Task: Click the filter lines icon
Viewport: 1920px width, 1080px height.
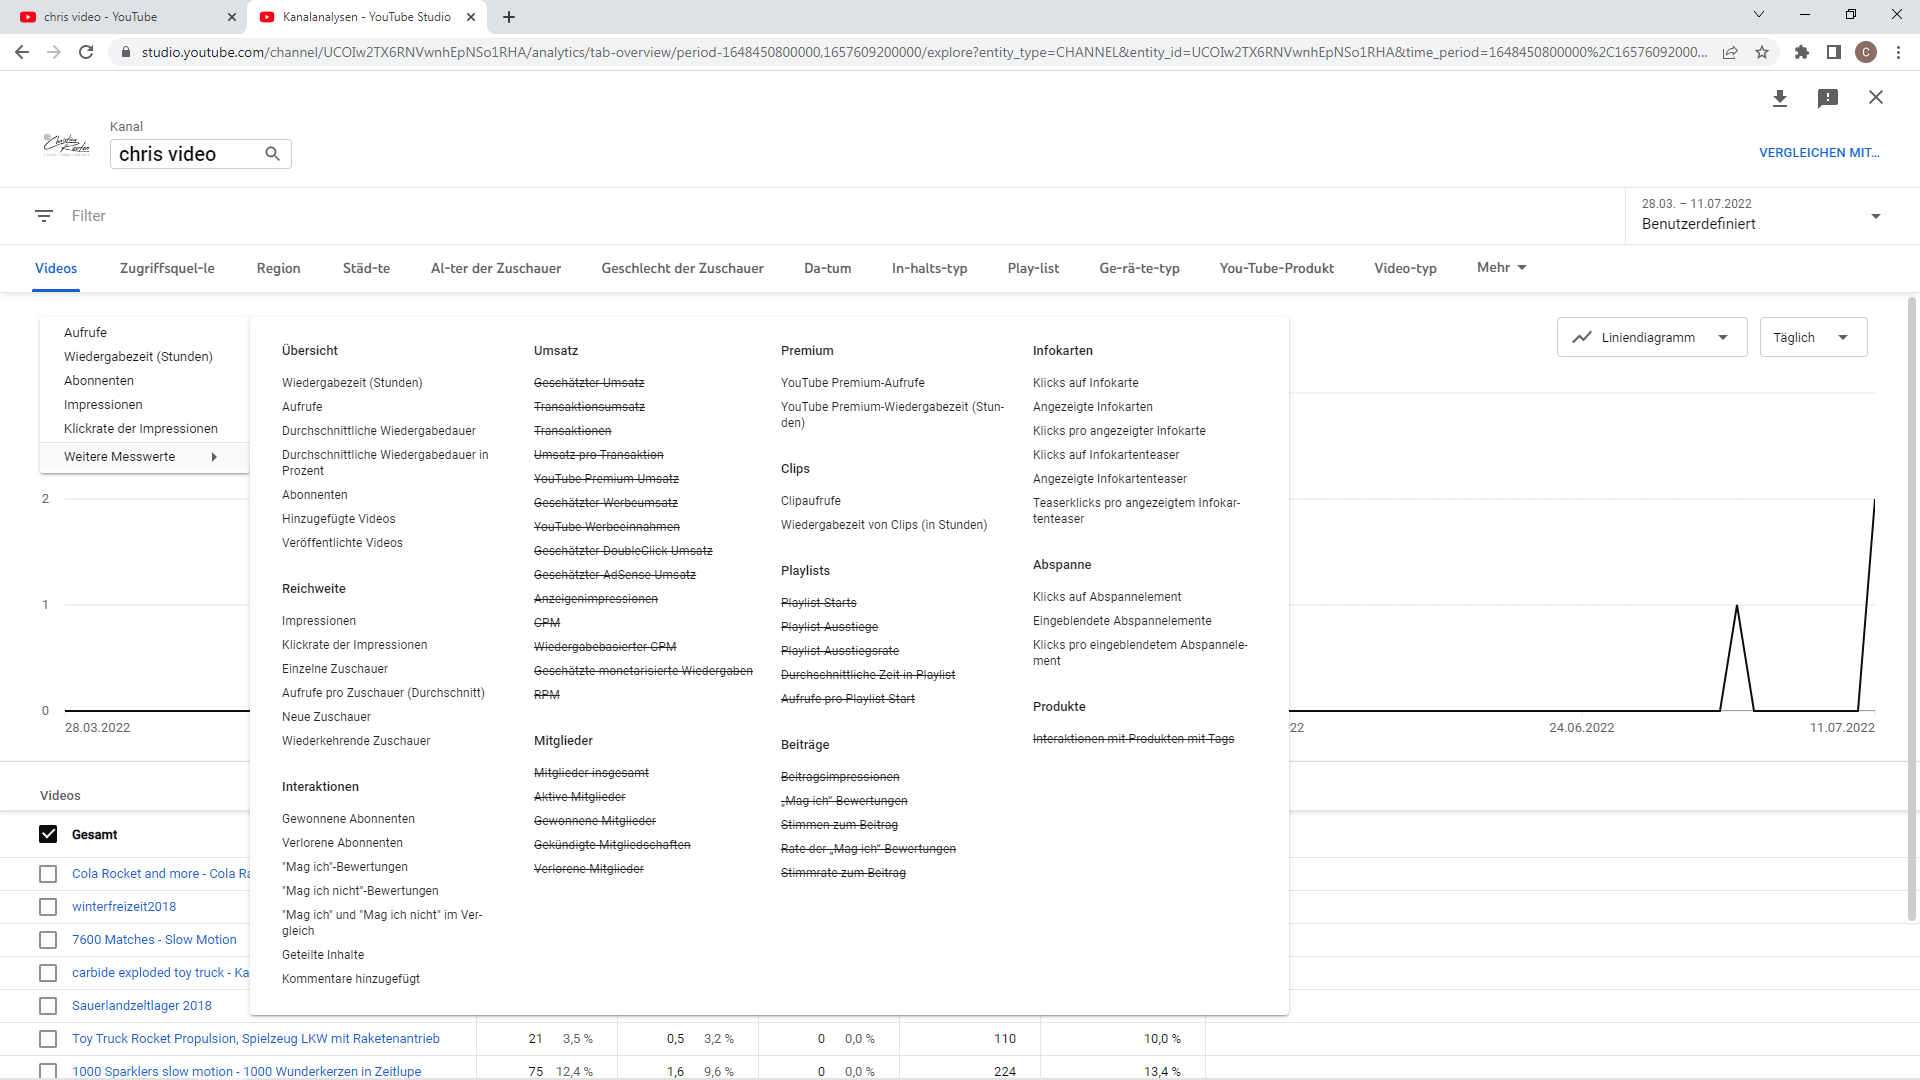Action: pyautogui.click(x=44, y=216)
